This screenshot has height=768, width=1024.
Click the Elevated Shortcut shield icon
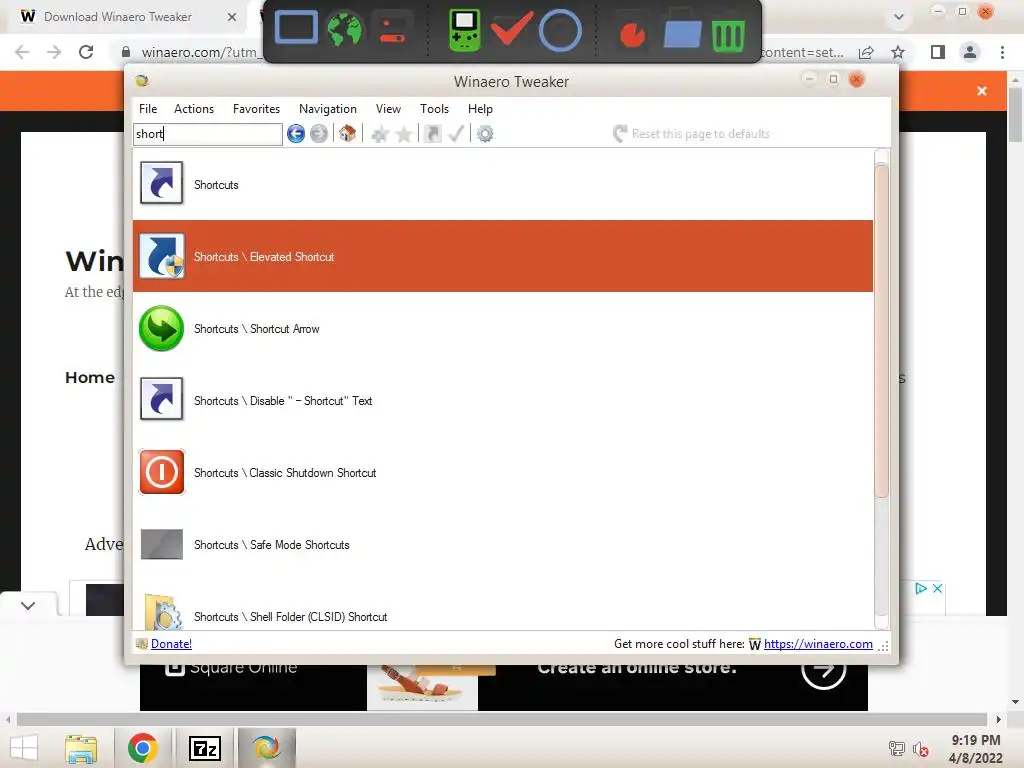coord(161,255)
